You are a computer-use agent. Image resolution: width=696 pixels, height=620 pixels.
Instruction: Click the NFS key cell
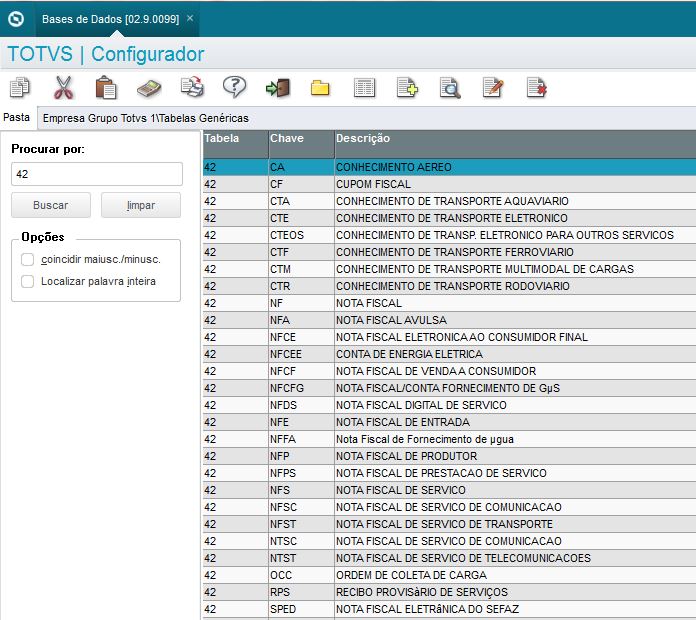[x=301, y=490]
